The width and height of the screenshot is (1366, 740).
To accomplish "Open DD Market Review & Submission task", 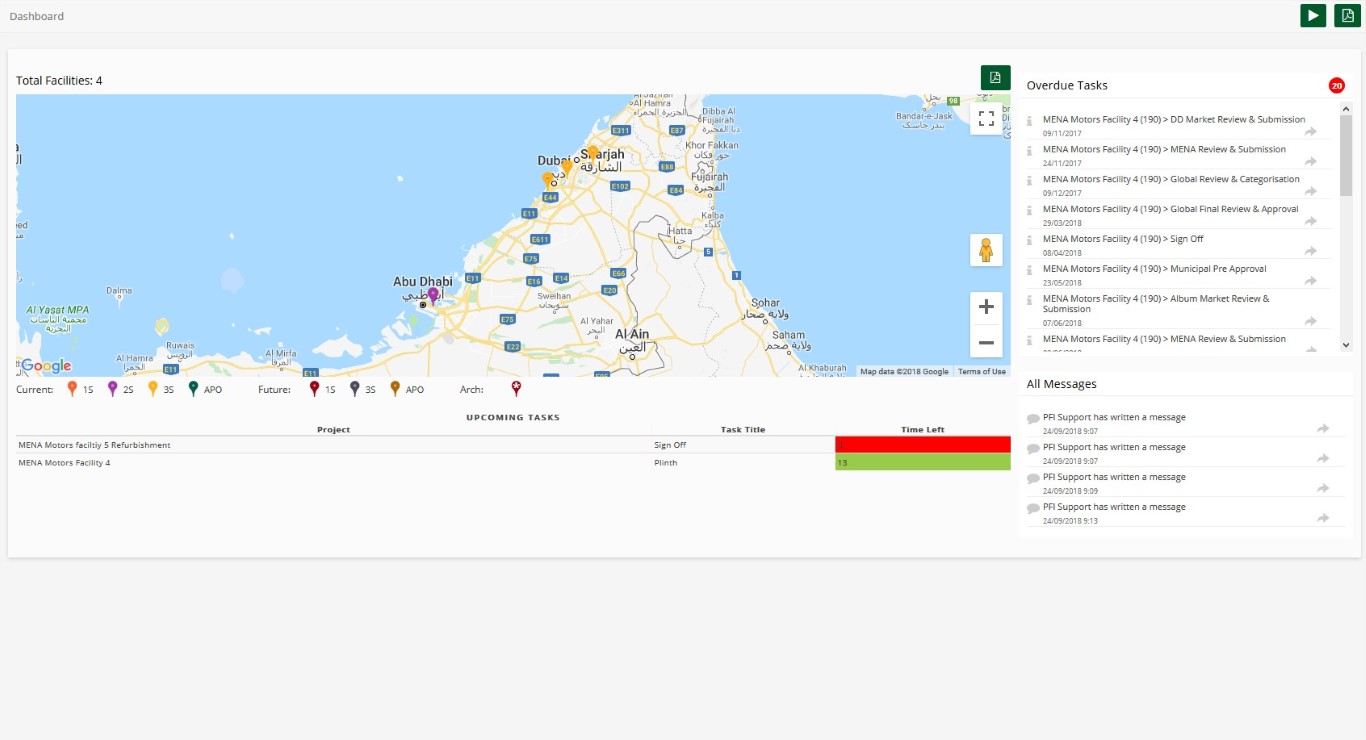I will [1173, 120].
